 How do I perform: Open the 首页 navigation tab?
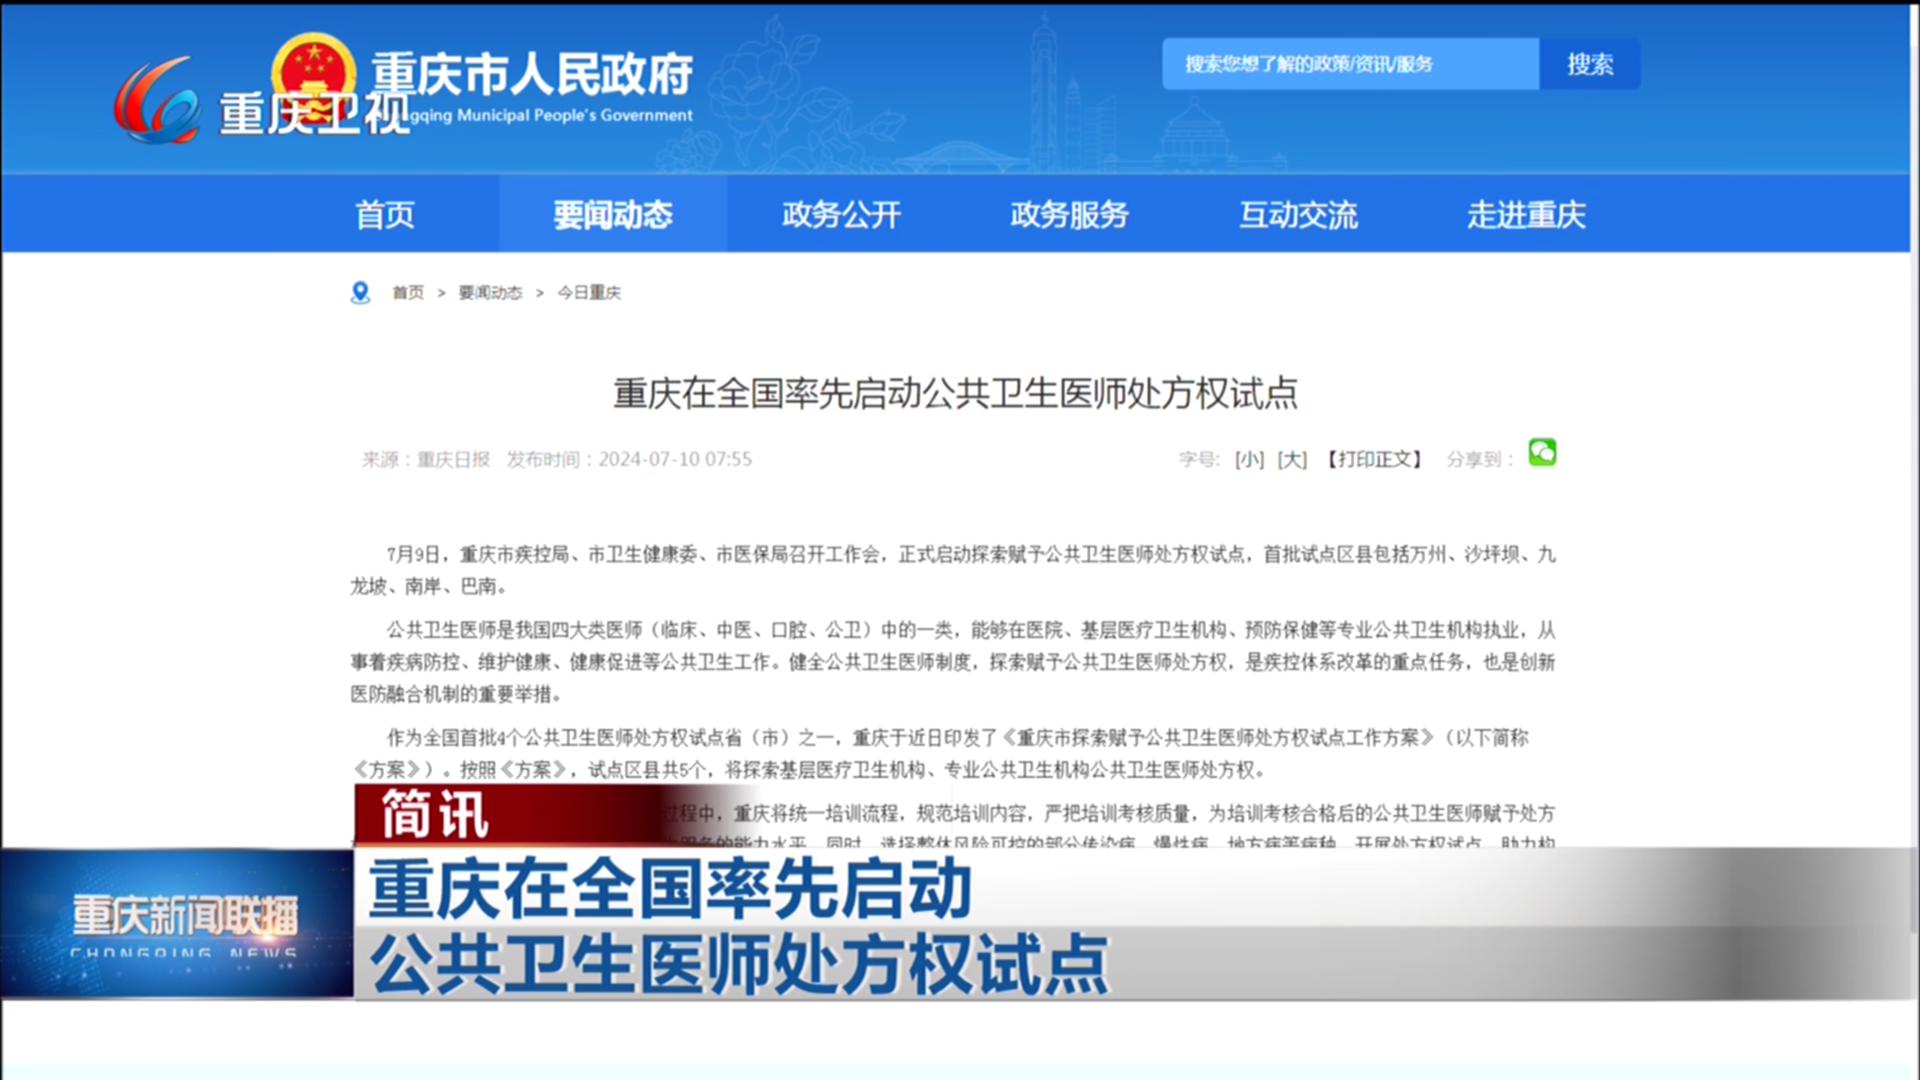click(x=385, y=214)
